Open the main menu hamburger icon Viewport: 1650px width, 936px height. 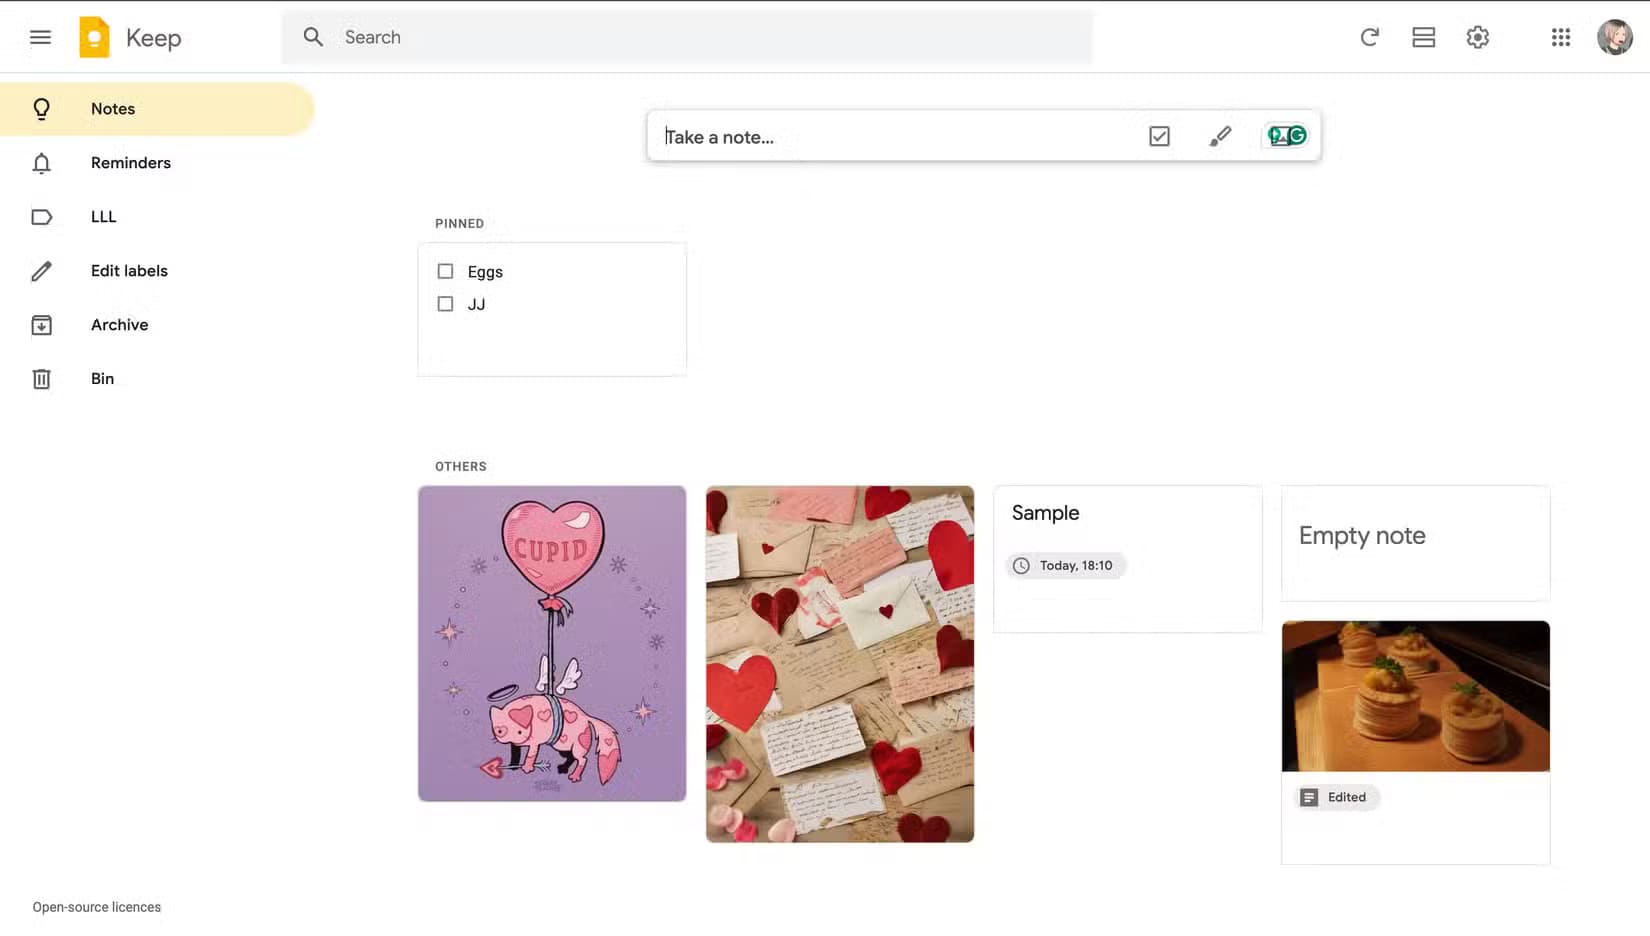(40, 37)
